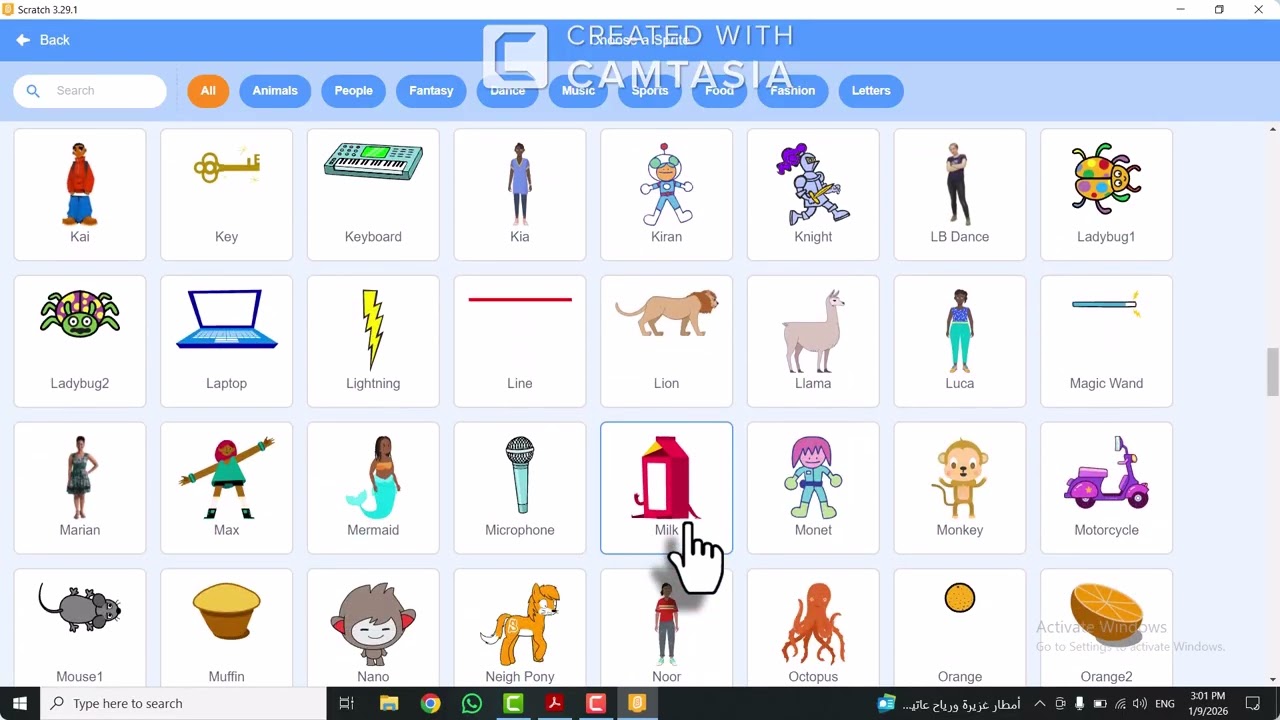1280x720 pixels.
Task: Pick the Lightning sprite
Action: point(373,341)
